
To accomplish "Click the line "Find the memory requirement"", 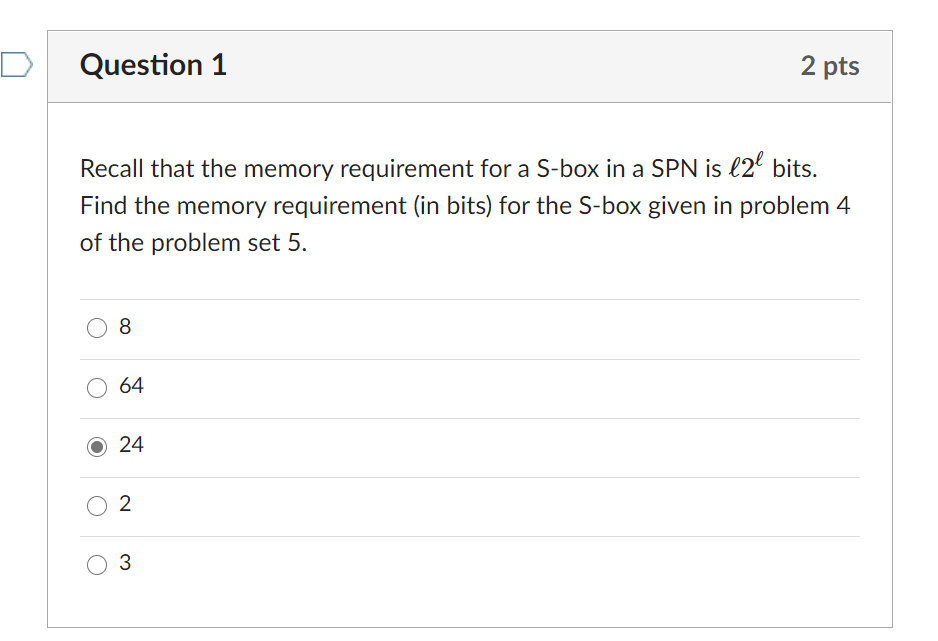I will (x=465, y=206).
